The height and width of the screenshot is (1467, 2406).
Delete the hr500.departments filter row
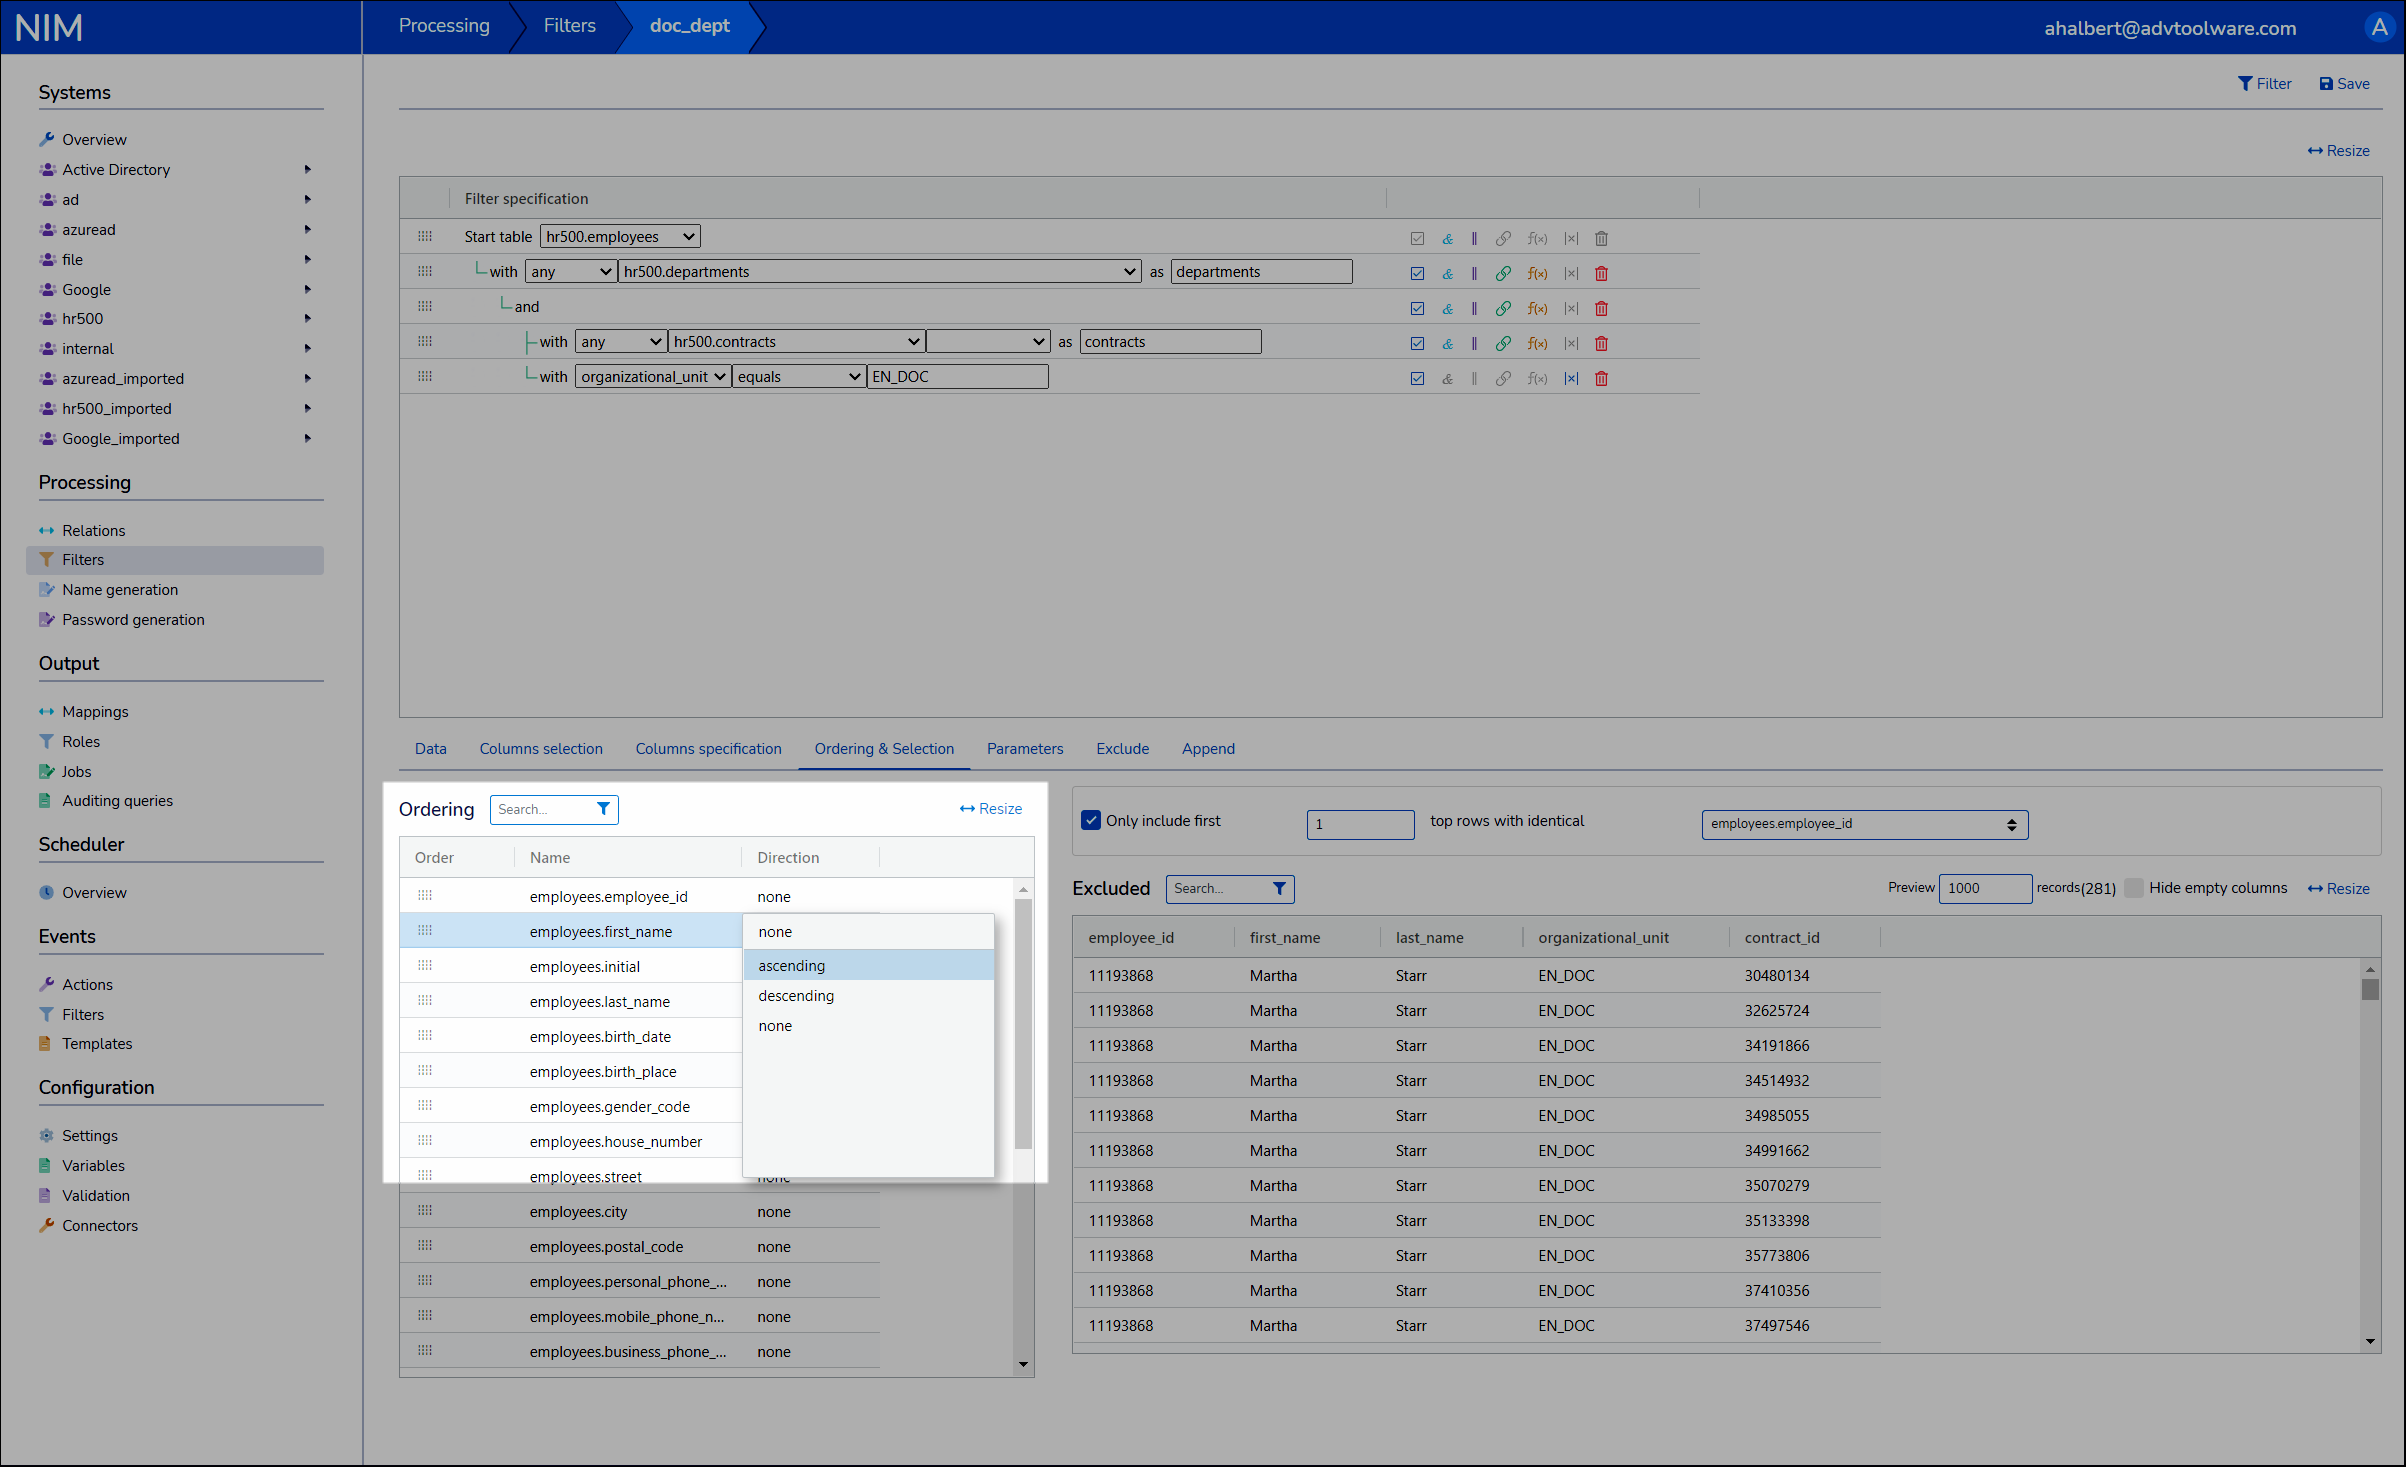coord(1601,274)
